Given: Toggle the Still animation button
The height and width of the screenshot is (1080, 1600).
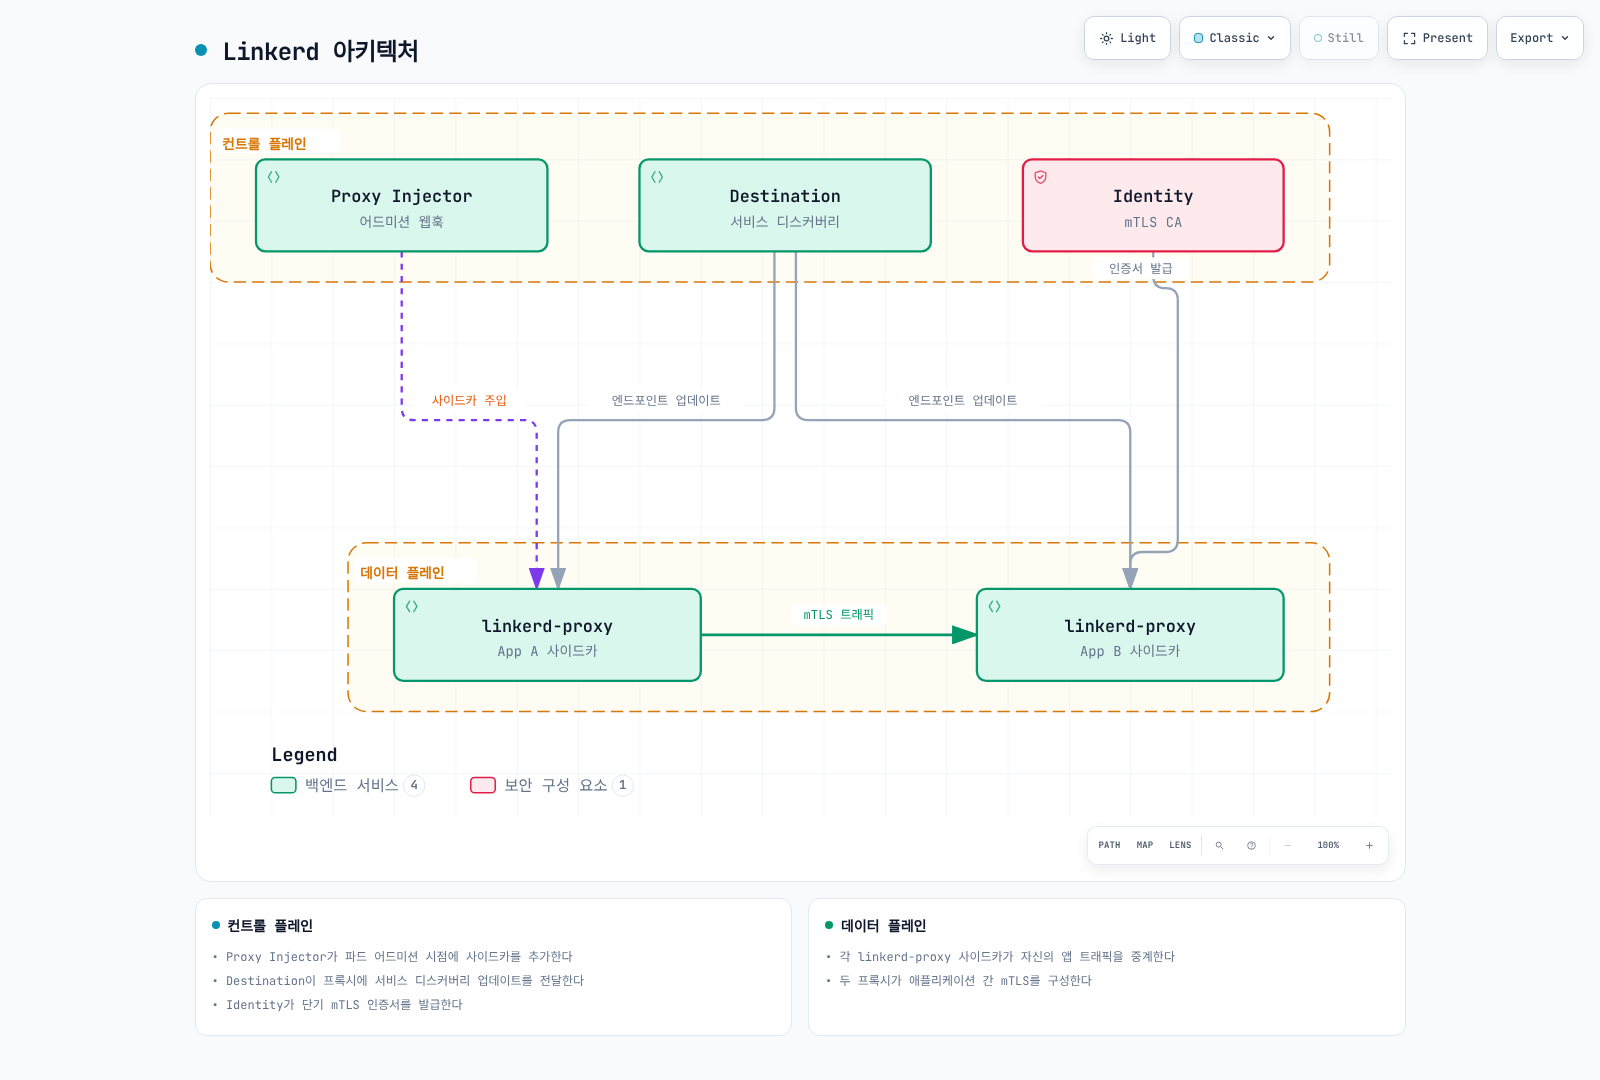Looking at the screenshot, I should click(x=1339, y=38).
